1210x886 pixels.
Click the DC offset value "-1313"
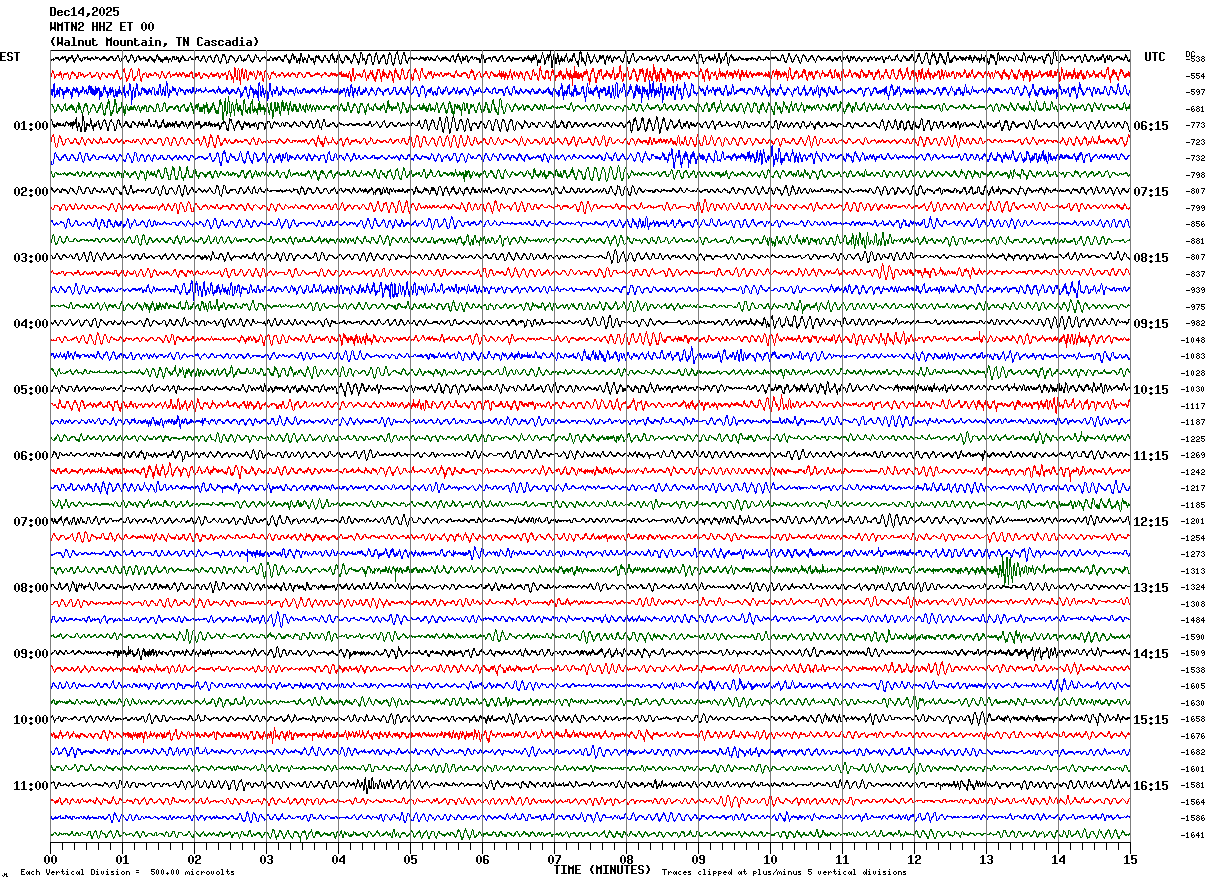1195,571
